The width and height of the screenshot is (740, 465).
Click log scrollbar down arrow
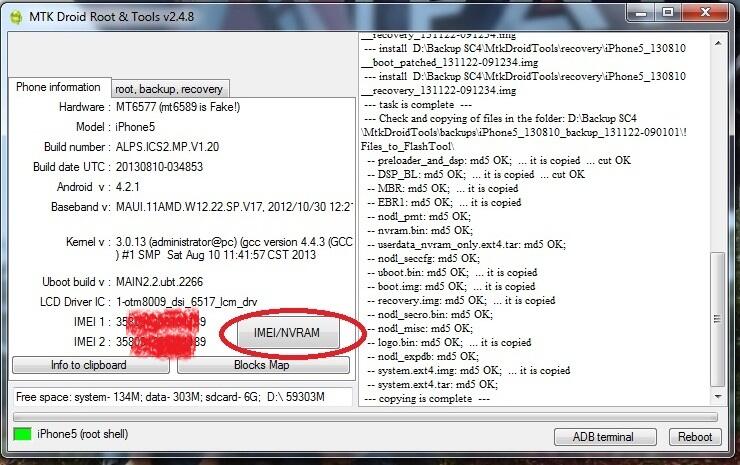(718, 397)
